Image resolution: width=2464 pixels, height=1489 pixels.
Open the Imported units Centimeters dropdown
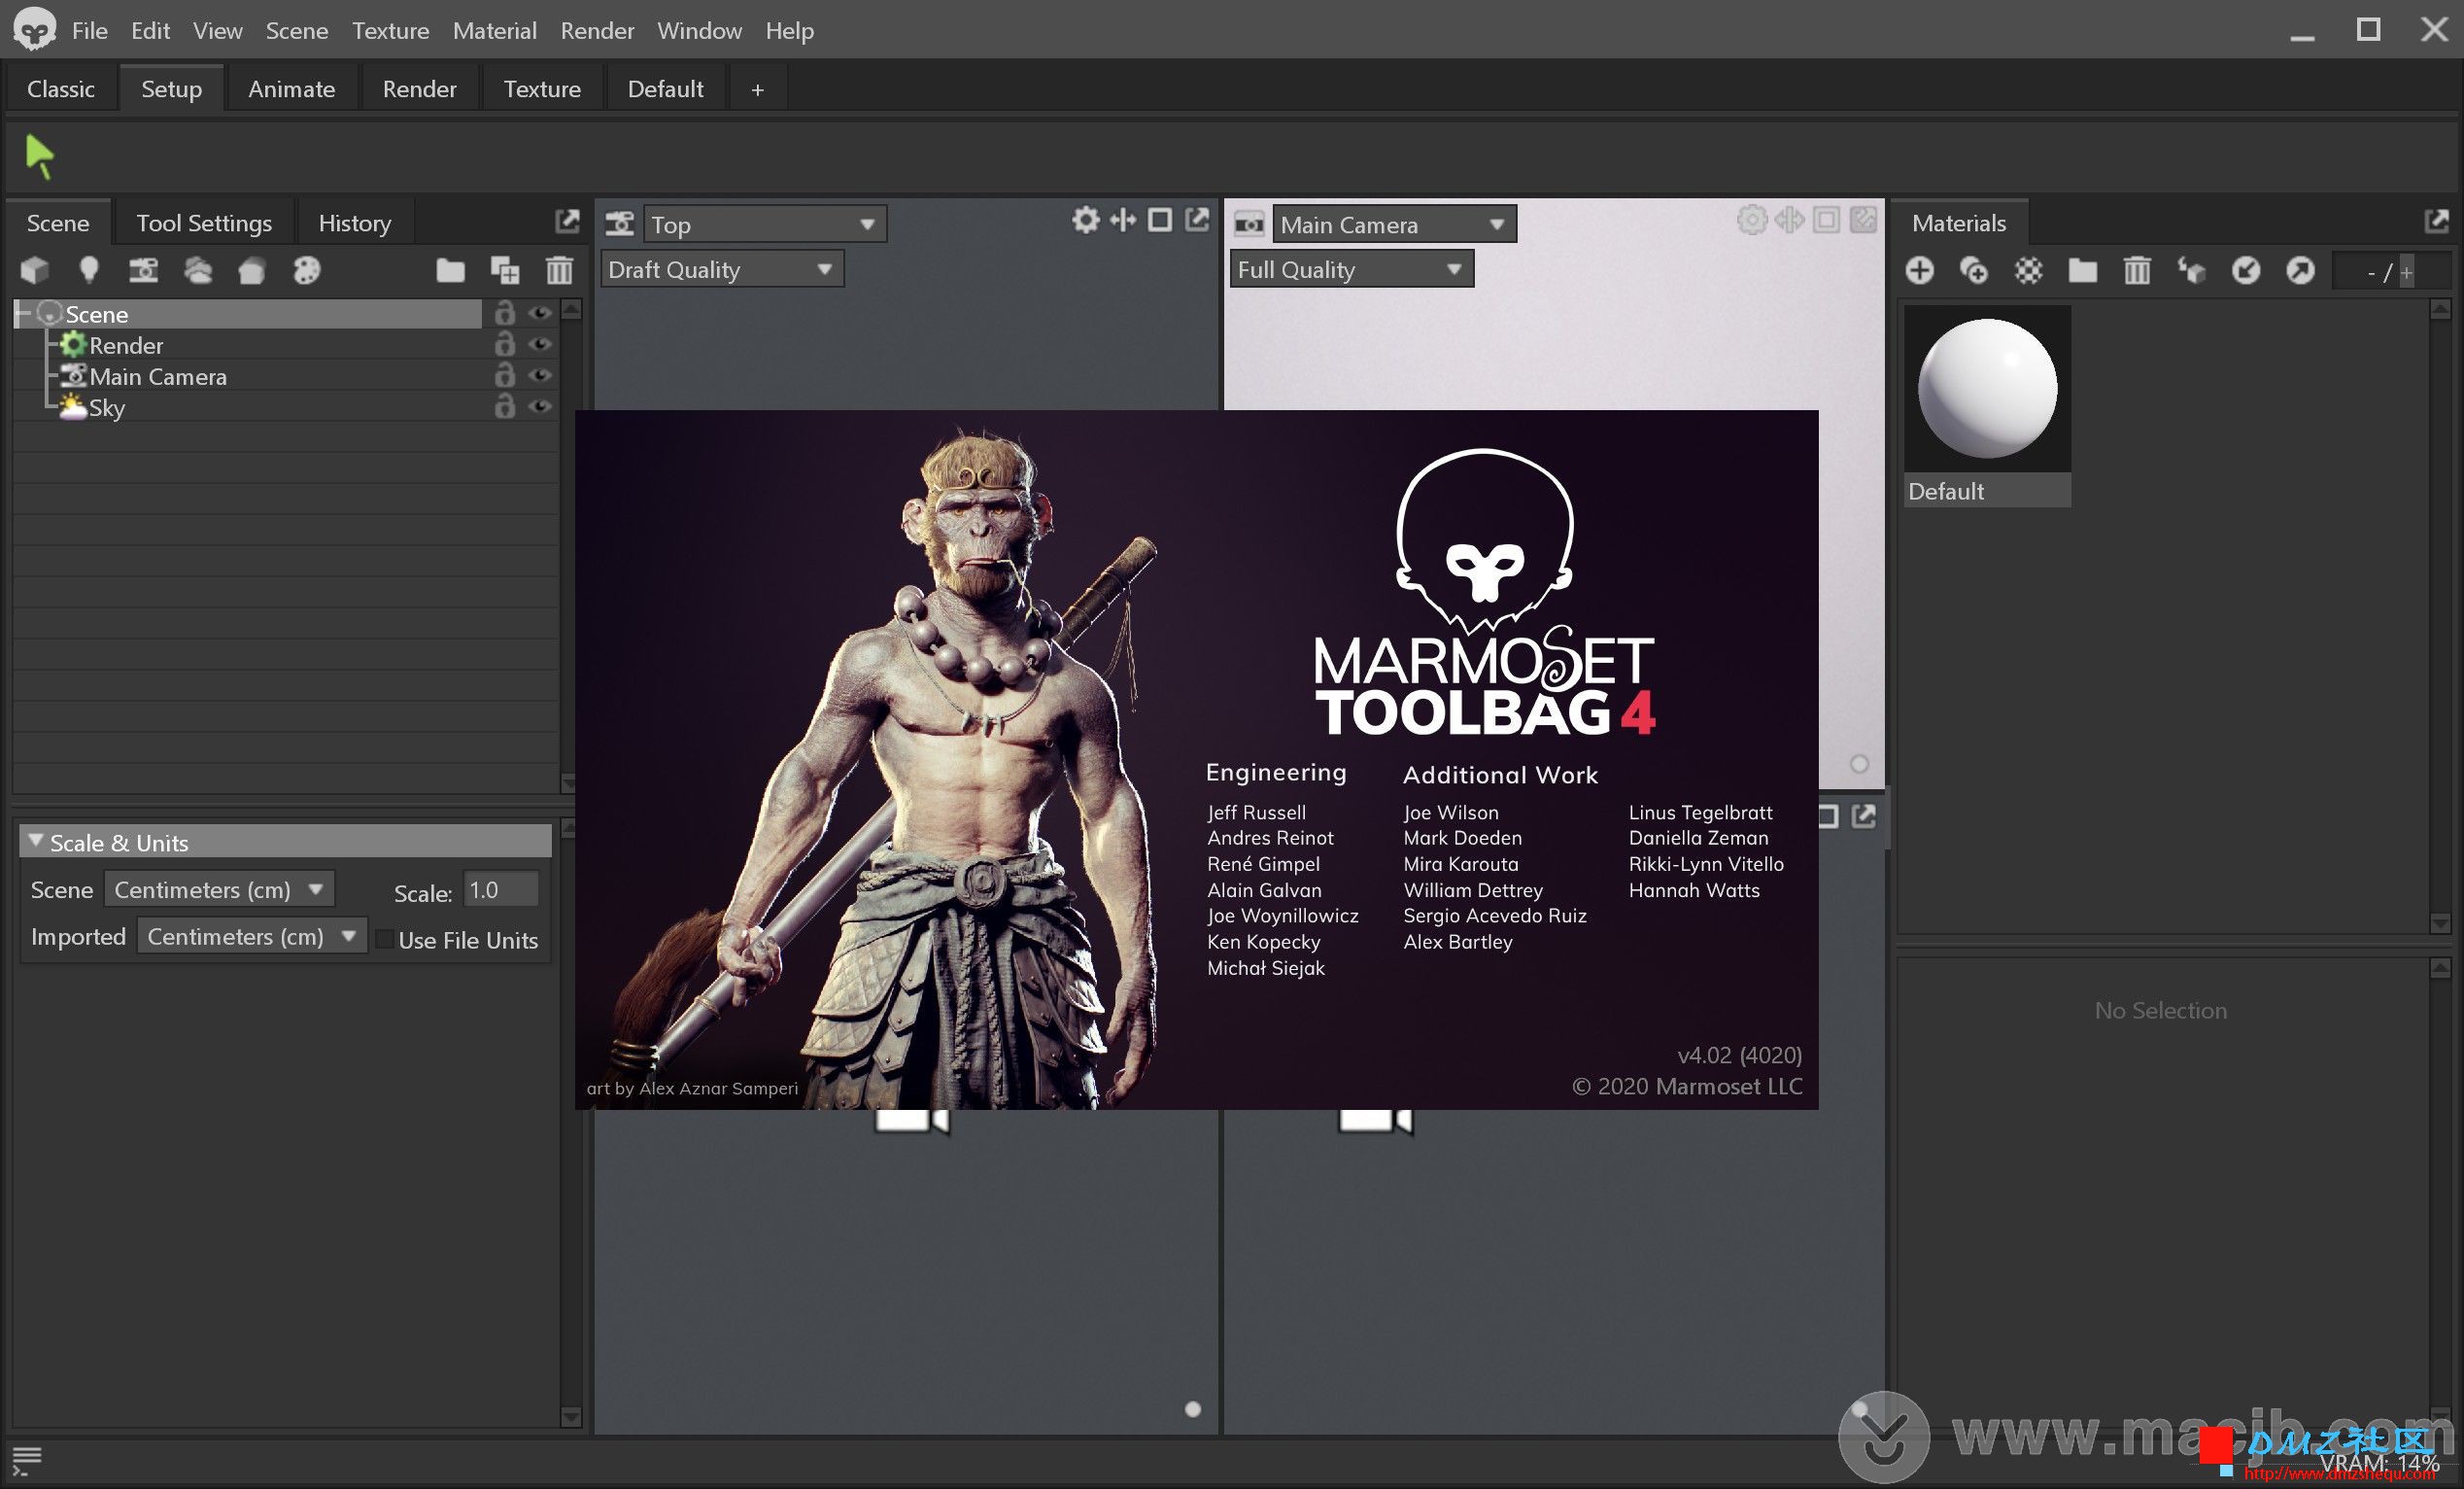point(252,936)
